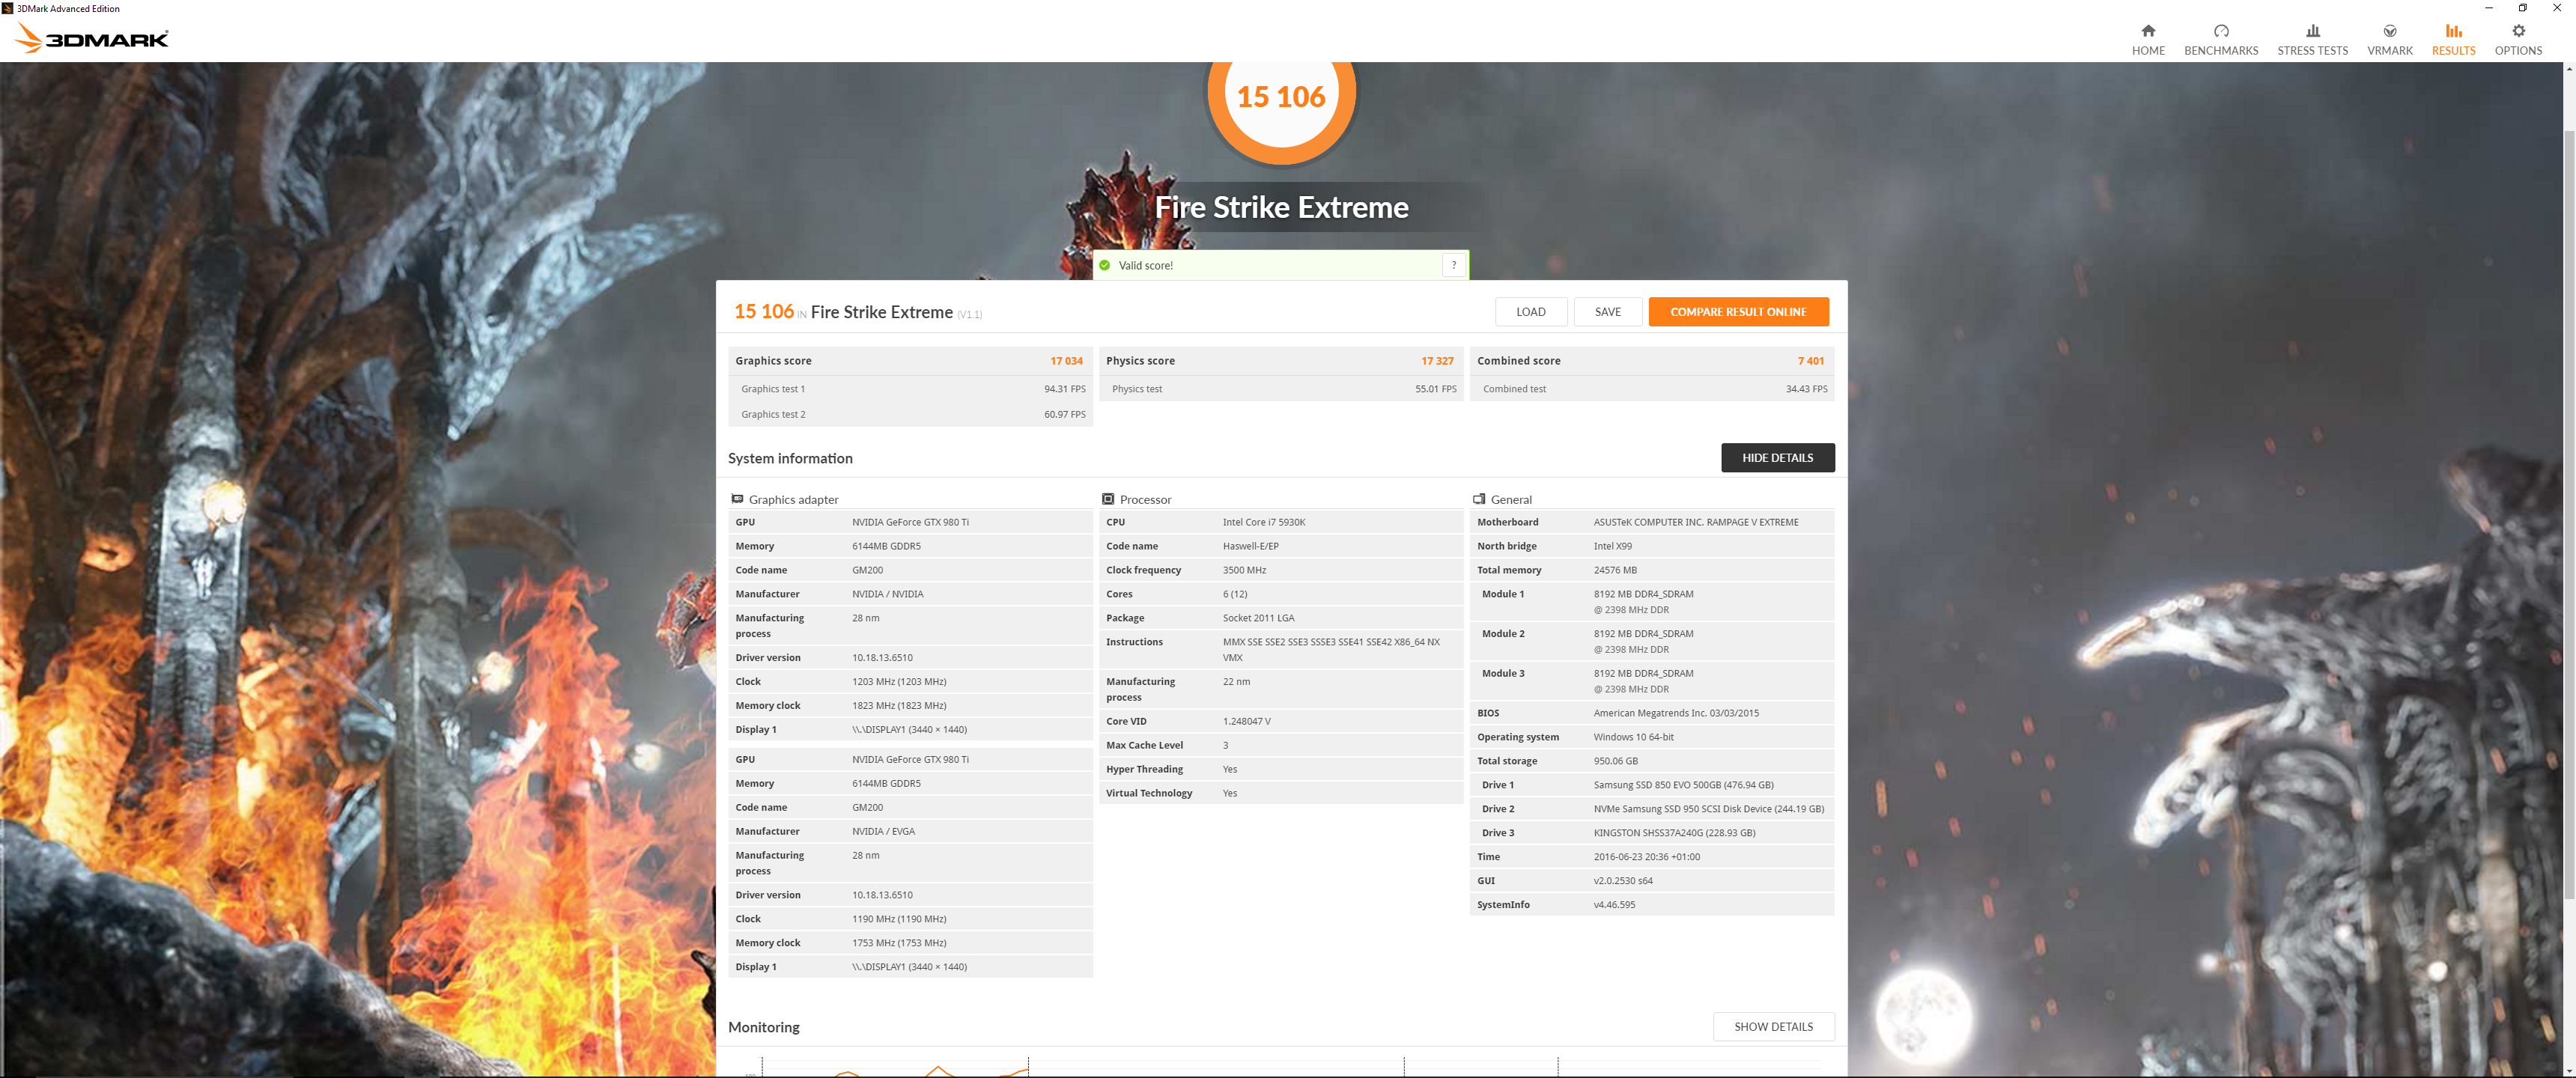2576x1078 pixels.
Task: Click the scrollbar up arrow
Action: [2569, 69]
